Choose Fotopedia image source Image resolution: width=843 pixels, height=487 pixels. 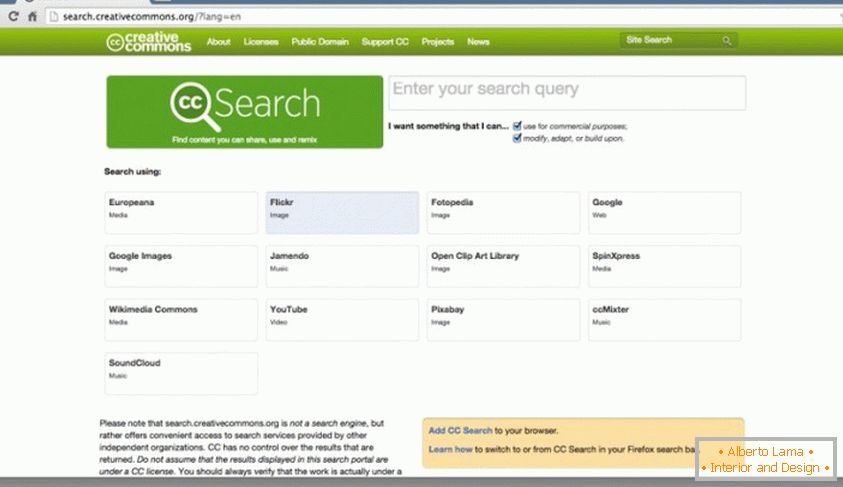(503, 212)
